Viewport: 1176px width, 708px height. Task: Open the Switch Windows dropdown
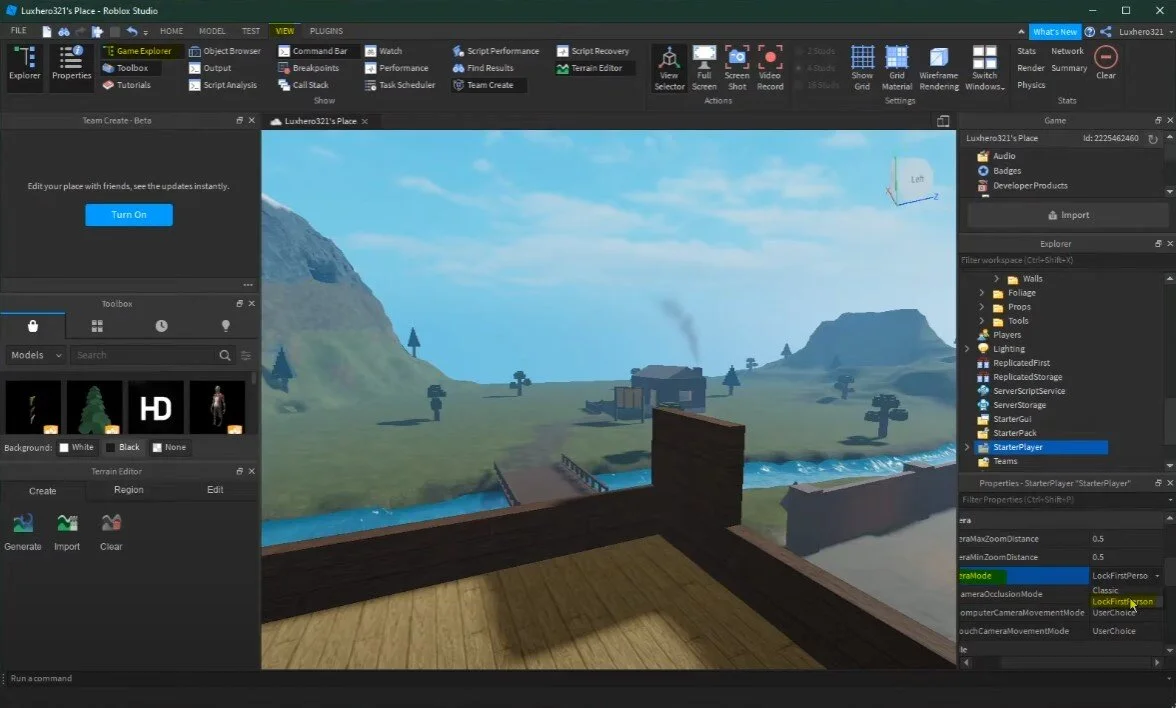pyautogui.click(x=984, y=68)
